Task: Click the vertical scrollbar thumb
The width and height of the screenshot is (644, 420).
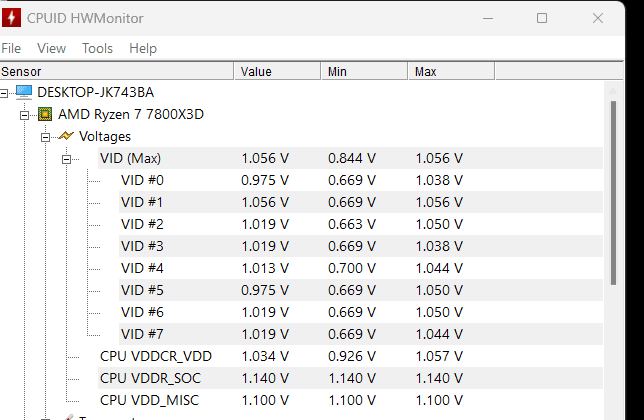Action: [x=613, y=190]
